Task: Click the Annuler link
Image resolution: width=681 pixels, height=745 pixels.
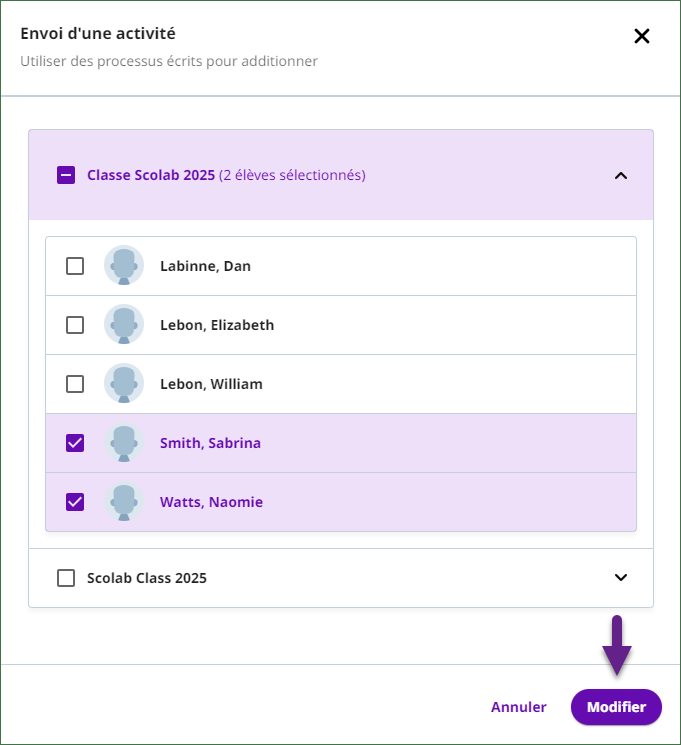Action: [x=518, y=707]
